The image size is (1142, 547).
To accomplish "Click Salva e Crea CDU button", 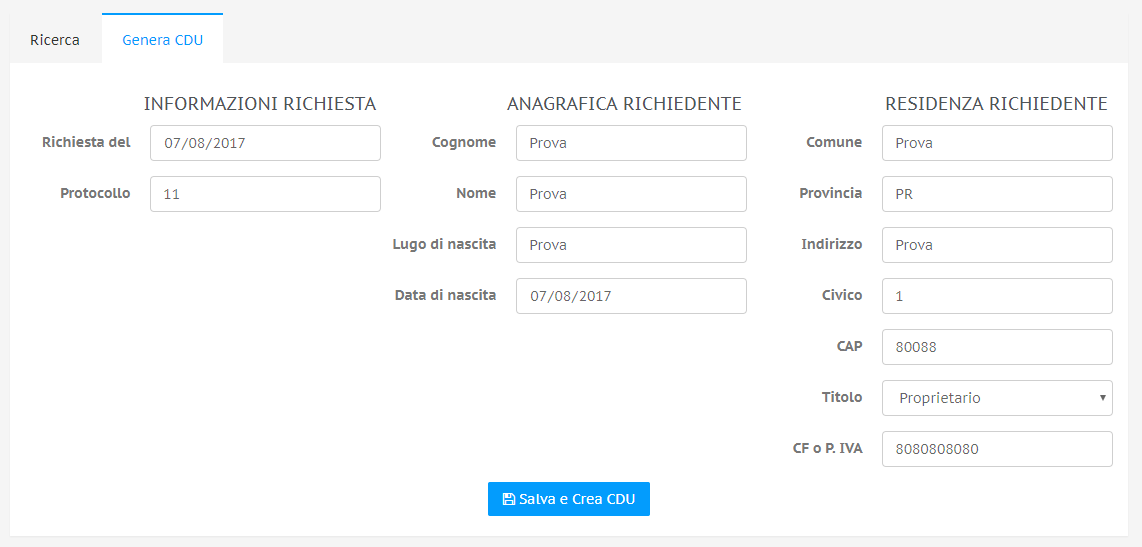I will pos(569,499).
